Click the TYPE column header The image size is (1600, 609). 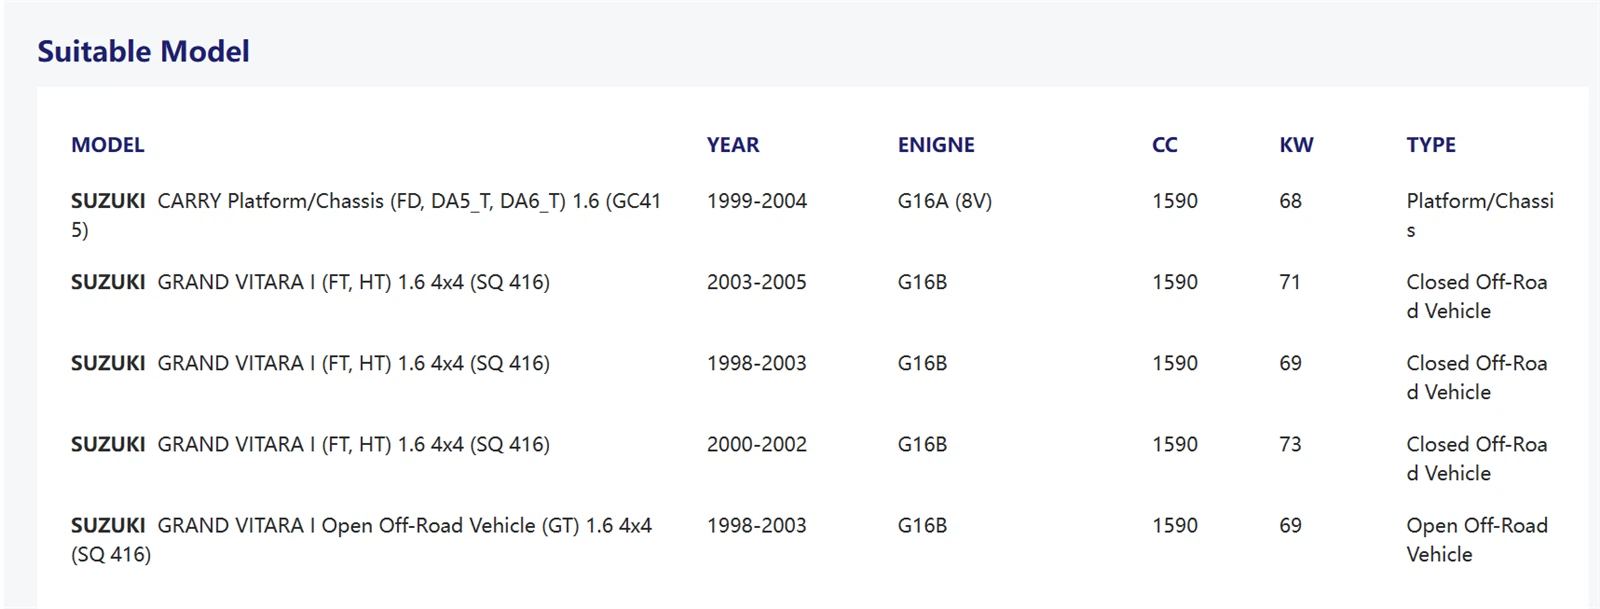point(1430,145)
